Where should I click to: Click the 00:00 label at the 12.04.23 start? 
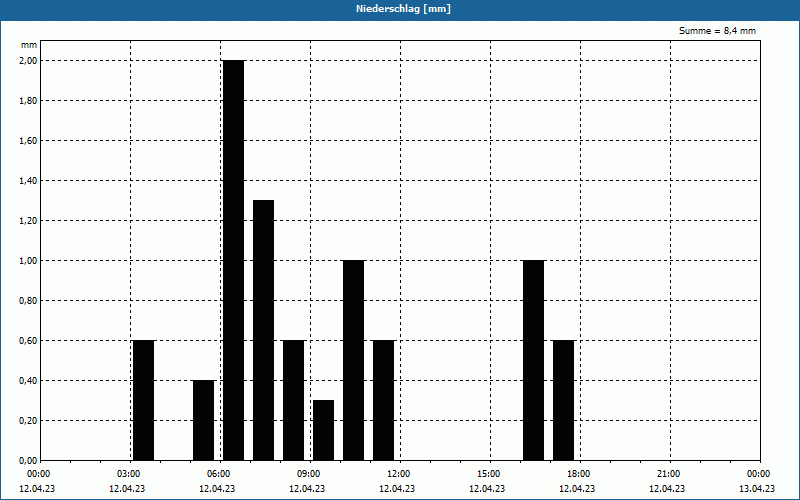pyautogui.click(x=39, y=474)
